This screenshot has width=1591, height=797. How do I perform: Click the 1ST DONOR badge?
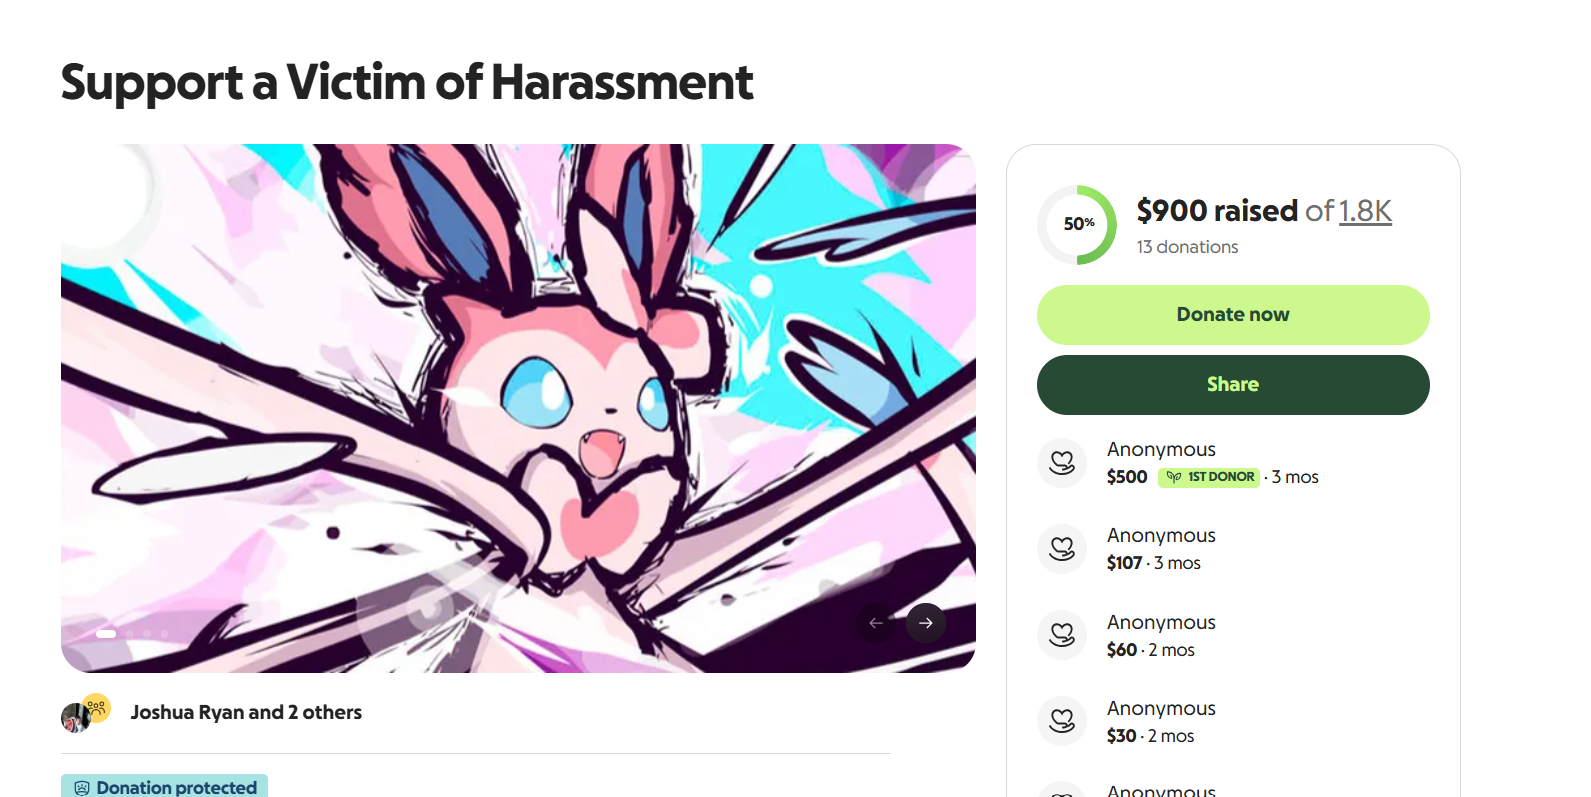1209,477
